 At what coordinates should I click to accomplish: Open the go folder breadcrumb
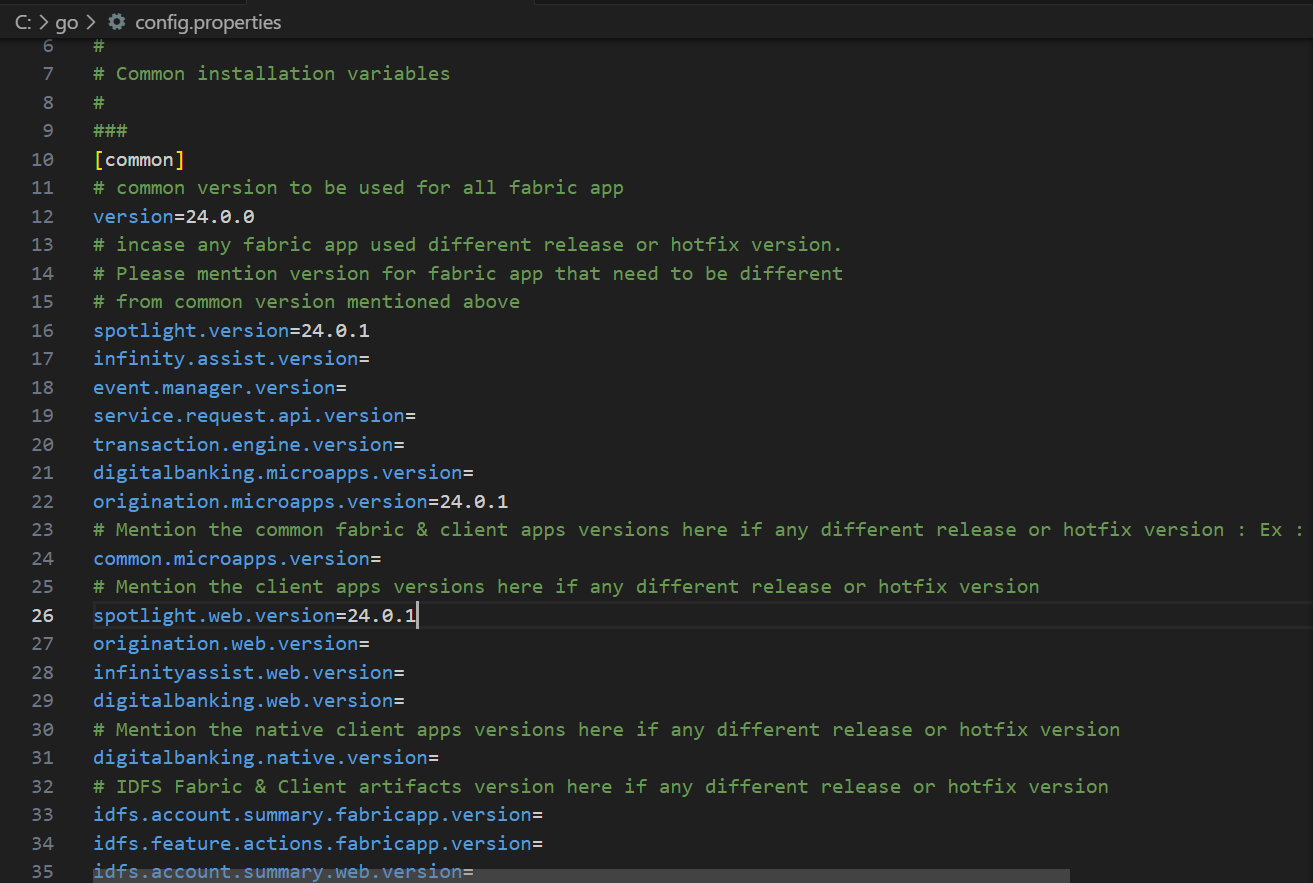tap(67, 22)
